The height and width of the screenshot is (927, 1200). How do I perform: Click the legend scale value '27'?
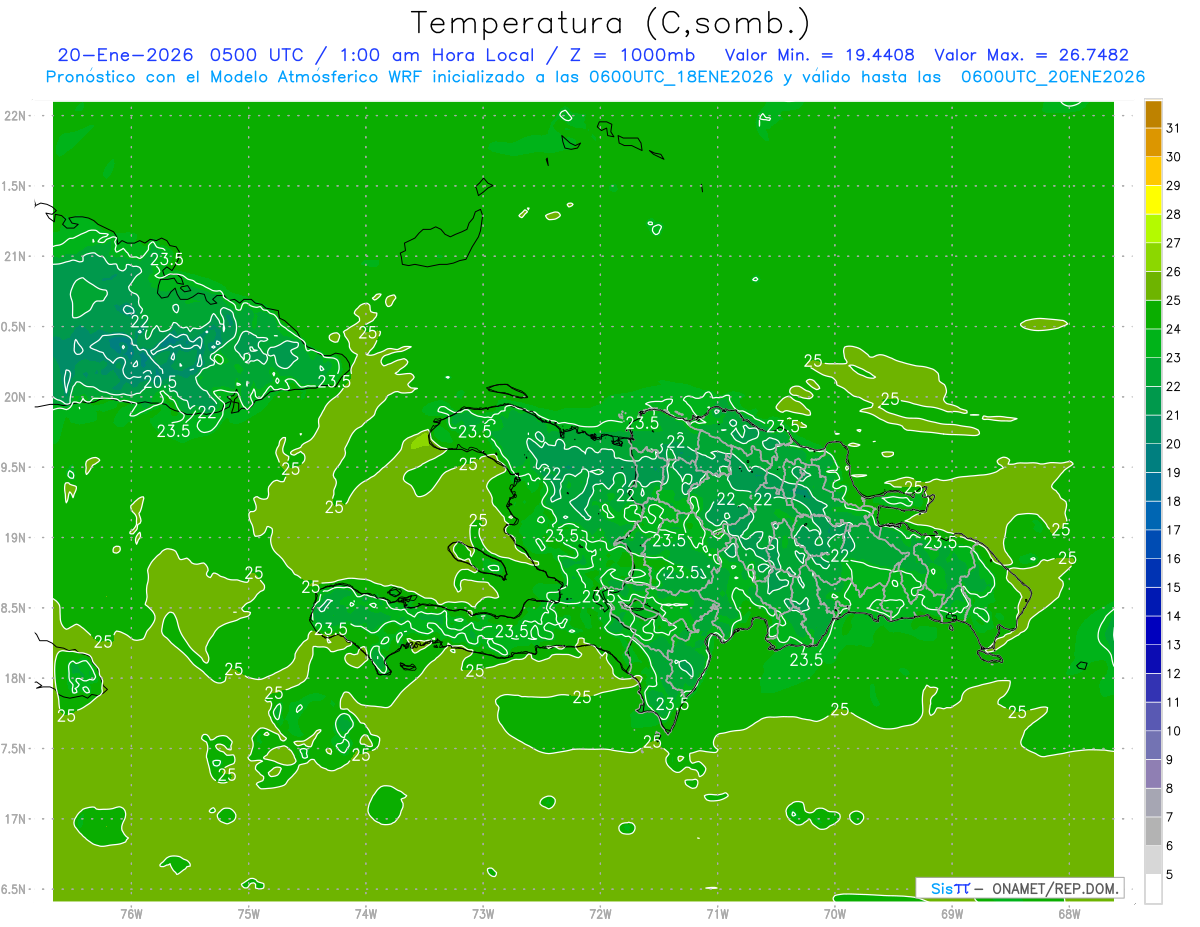coord(1173,243)
